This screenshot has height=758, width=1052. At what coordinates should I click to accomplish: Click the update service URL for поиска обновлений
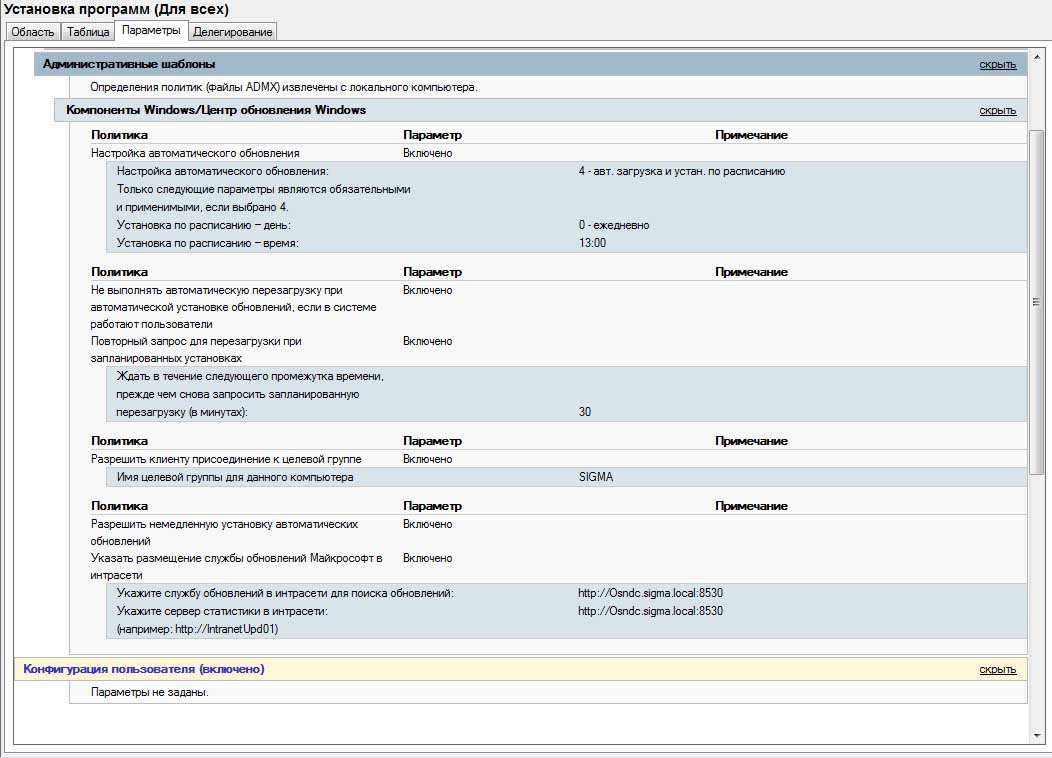[x=650, y=593]
